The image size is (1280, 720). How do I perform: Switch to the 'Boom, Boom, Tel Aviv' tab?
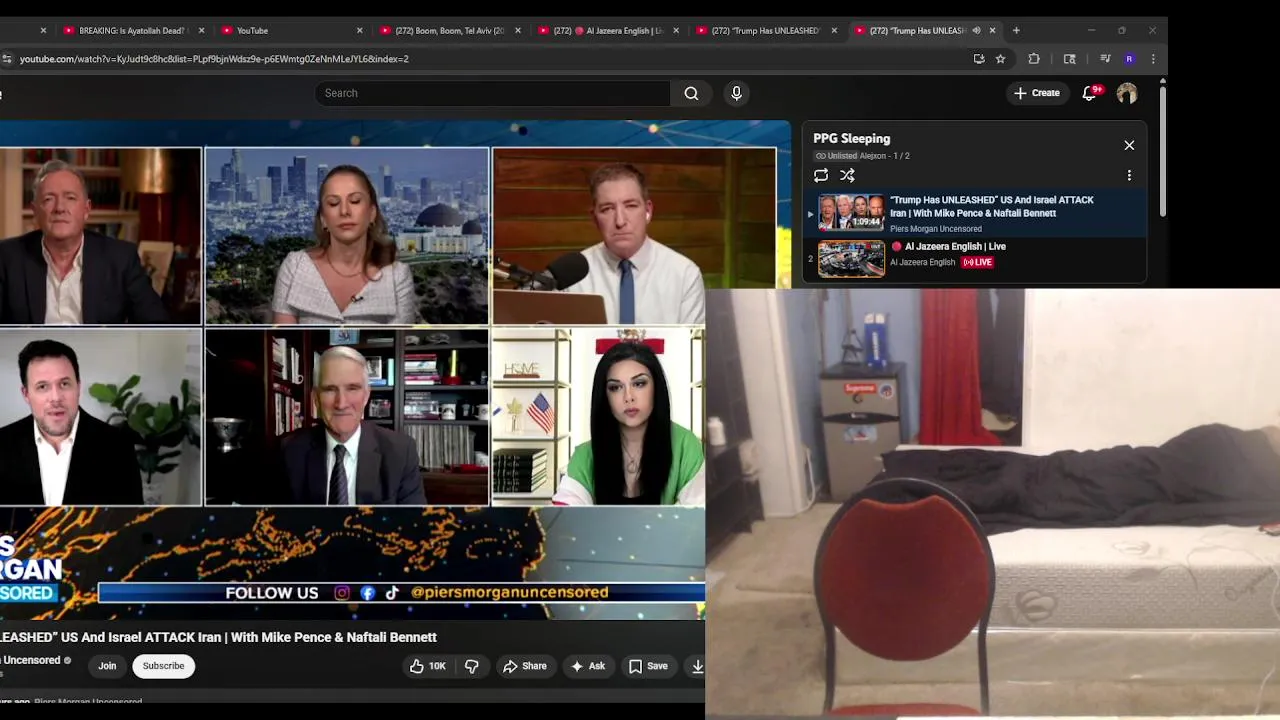[448, 30]
